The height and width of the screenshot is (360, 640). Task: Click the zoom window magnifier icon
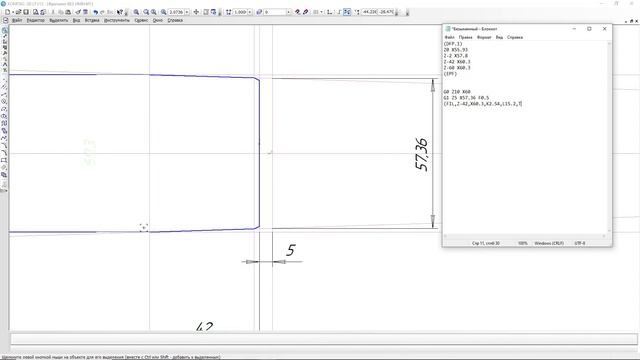[x=136, y=12]
